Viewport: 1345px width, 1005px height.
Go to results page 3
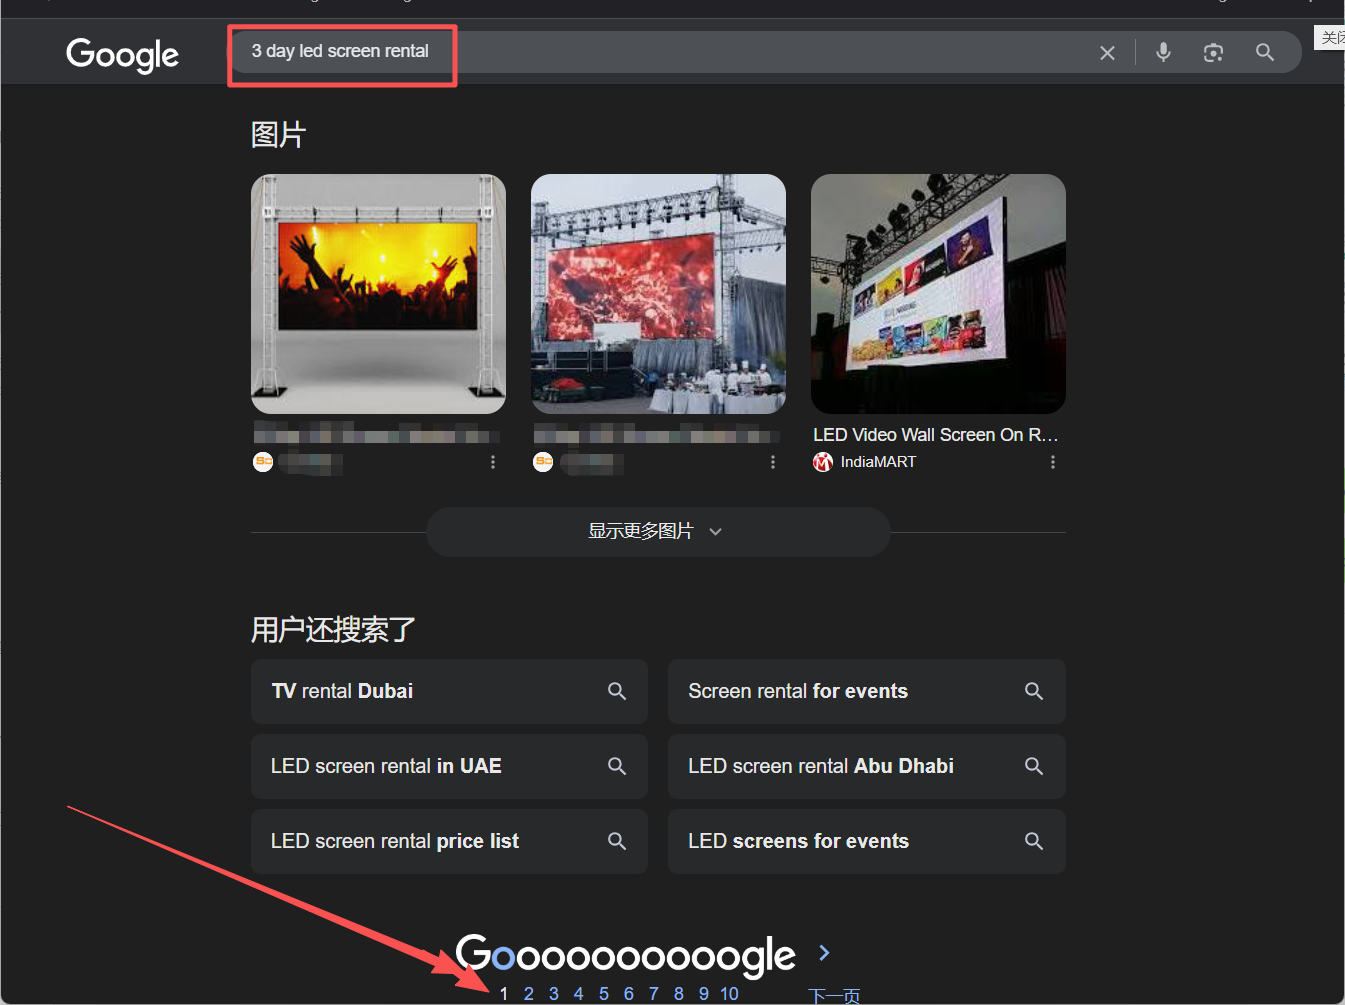coord(554,994)
